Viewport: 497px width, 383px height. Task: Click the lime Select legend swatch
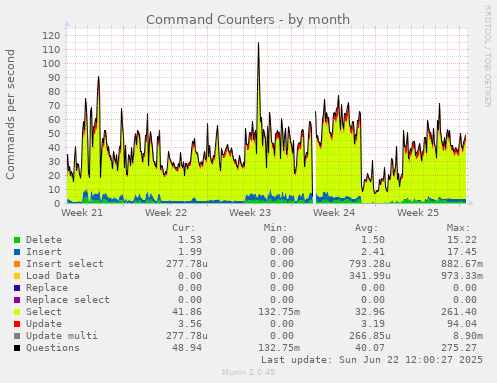[17, 312]
